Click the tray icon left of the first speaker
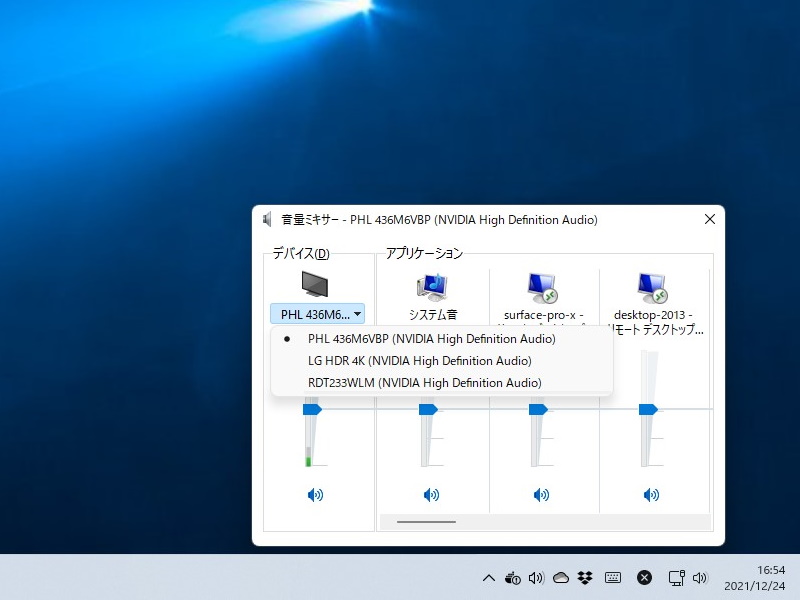800x600 pixels. tap(512, 578)
